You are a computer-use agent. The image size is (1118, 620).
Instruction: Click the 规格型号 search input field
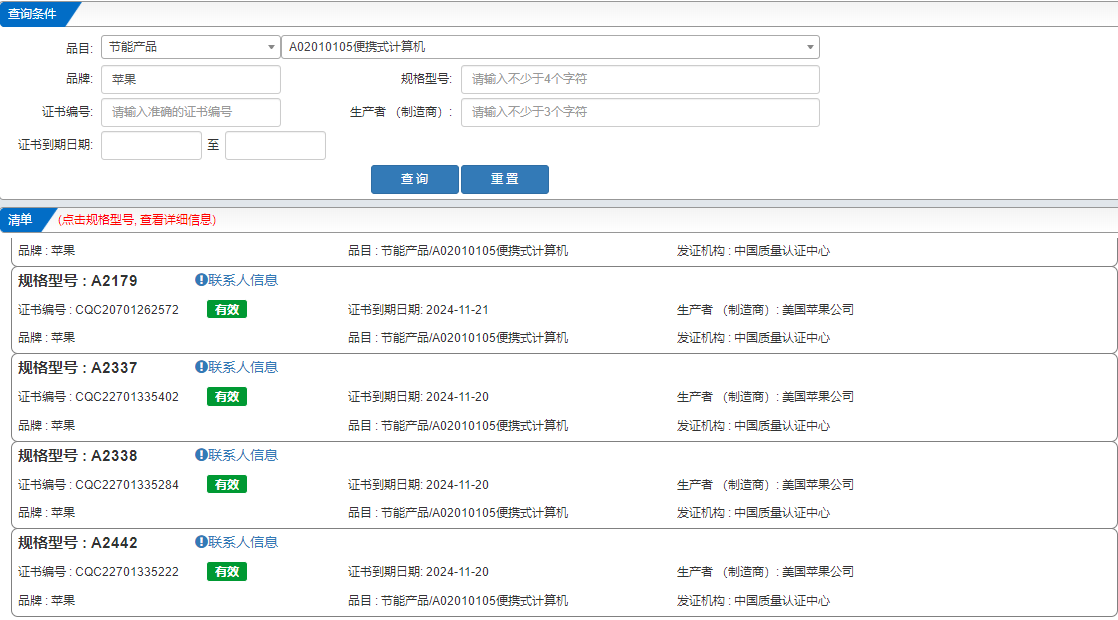coord(640,79)
